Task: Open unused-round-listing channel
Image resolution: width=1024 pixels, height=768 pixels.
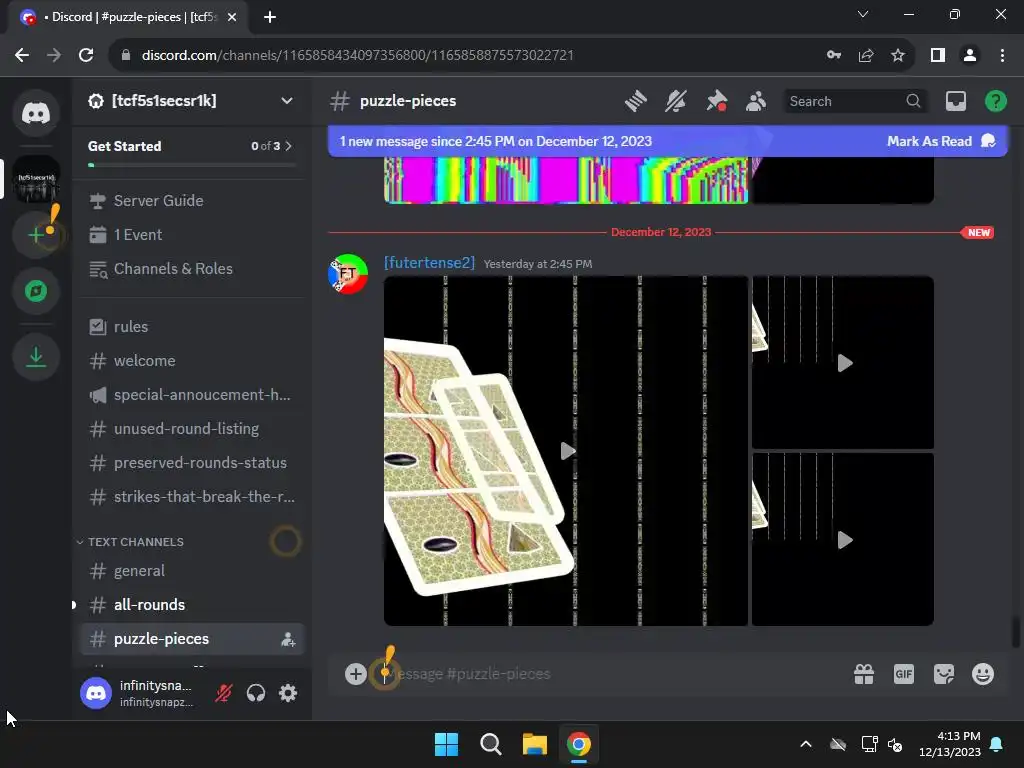Action: coord(190,428)
